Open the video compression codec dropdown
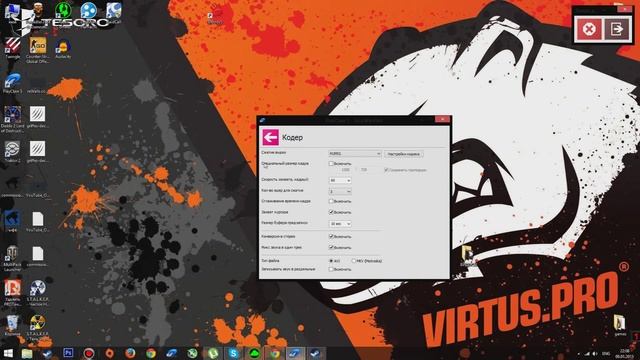 click(x=355, y=154)
